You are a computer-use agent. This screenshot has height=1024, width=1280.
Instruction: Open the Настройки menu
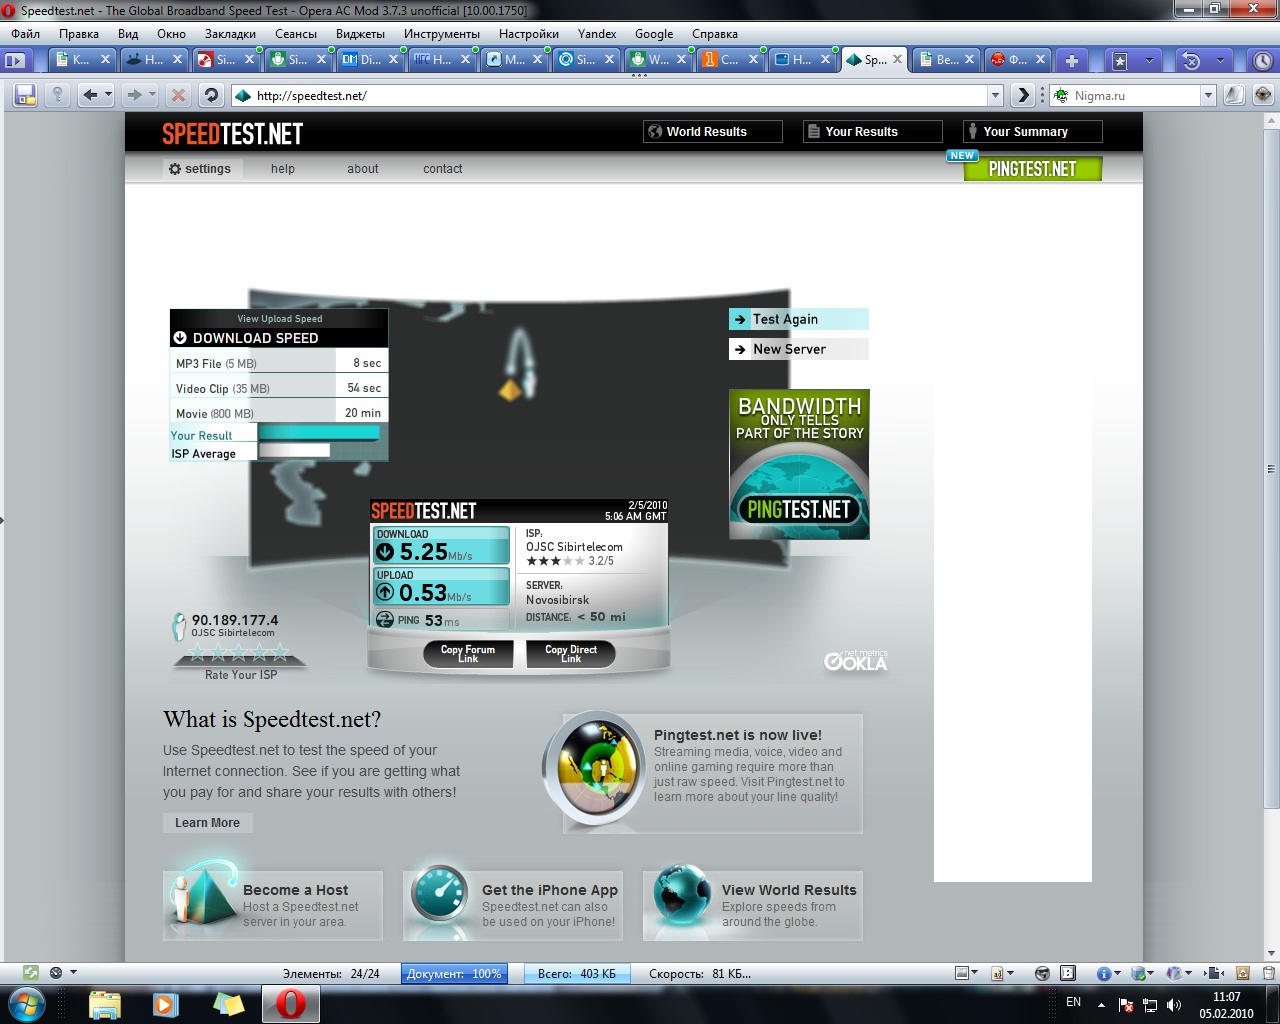coord(529,33)
